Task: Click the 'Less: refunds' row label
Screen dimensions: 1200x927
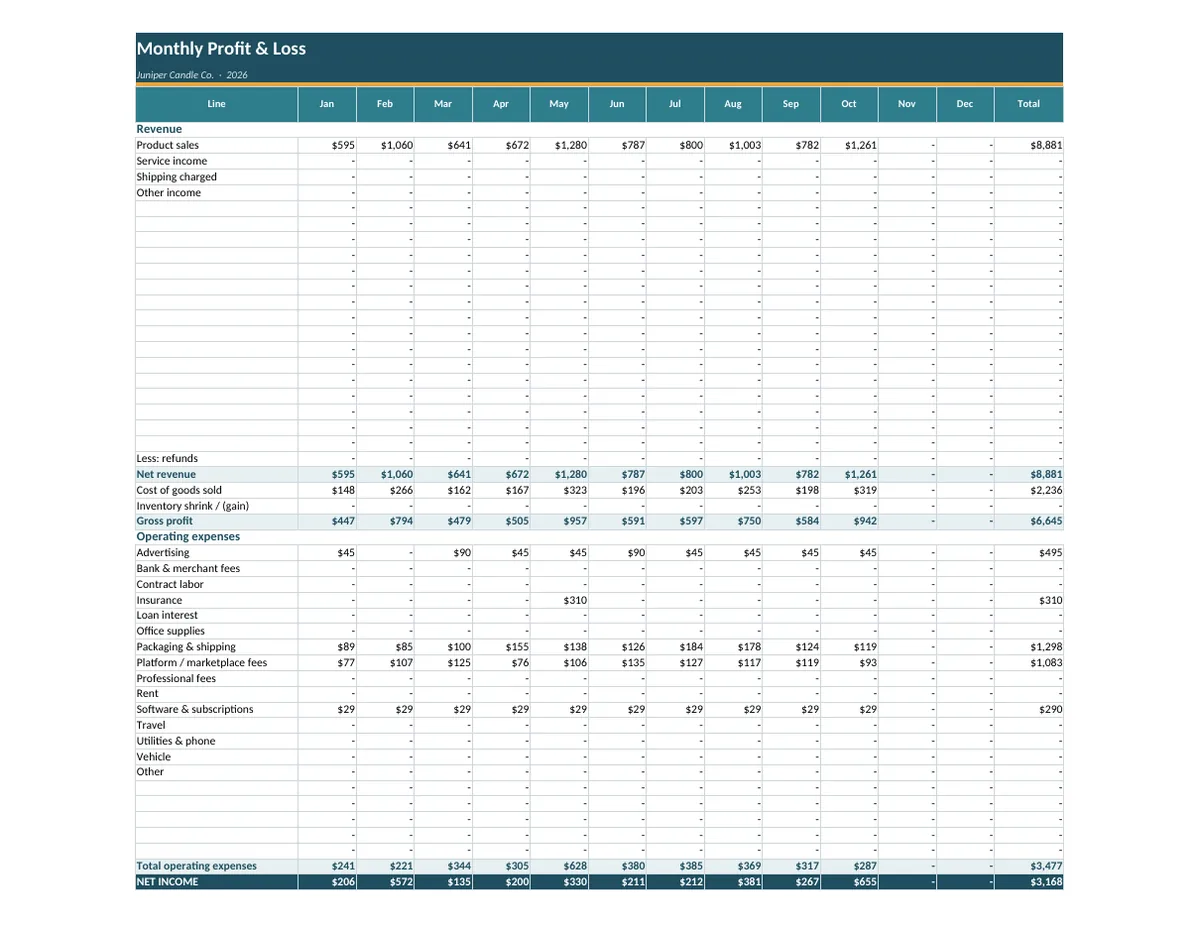Action: (167, 459)
